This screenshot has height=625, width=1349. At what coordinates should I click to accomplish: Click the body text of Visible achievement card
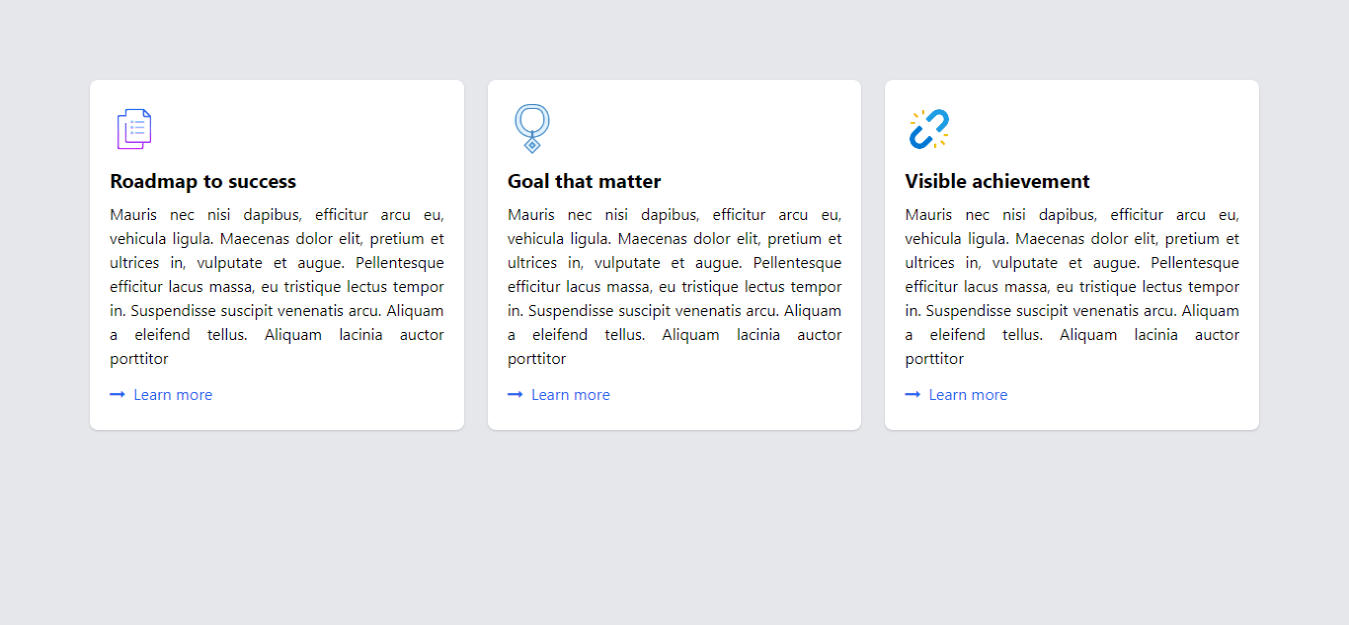coord(1071,286)
